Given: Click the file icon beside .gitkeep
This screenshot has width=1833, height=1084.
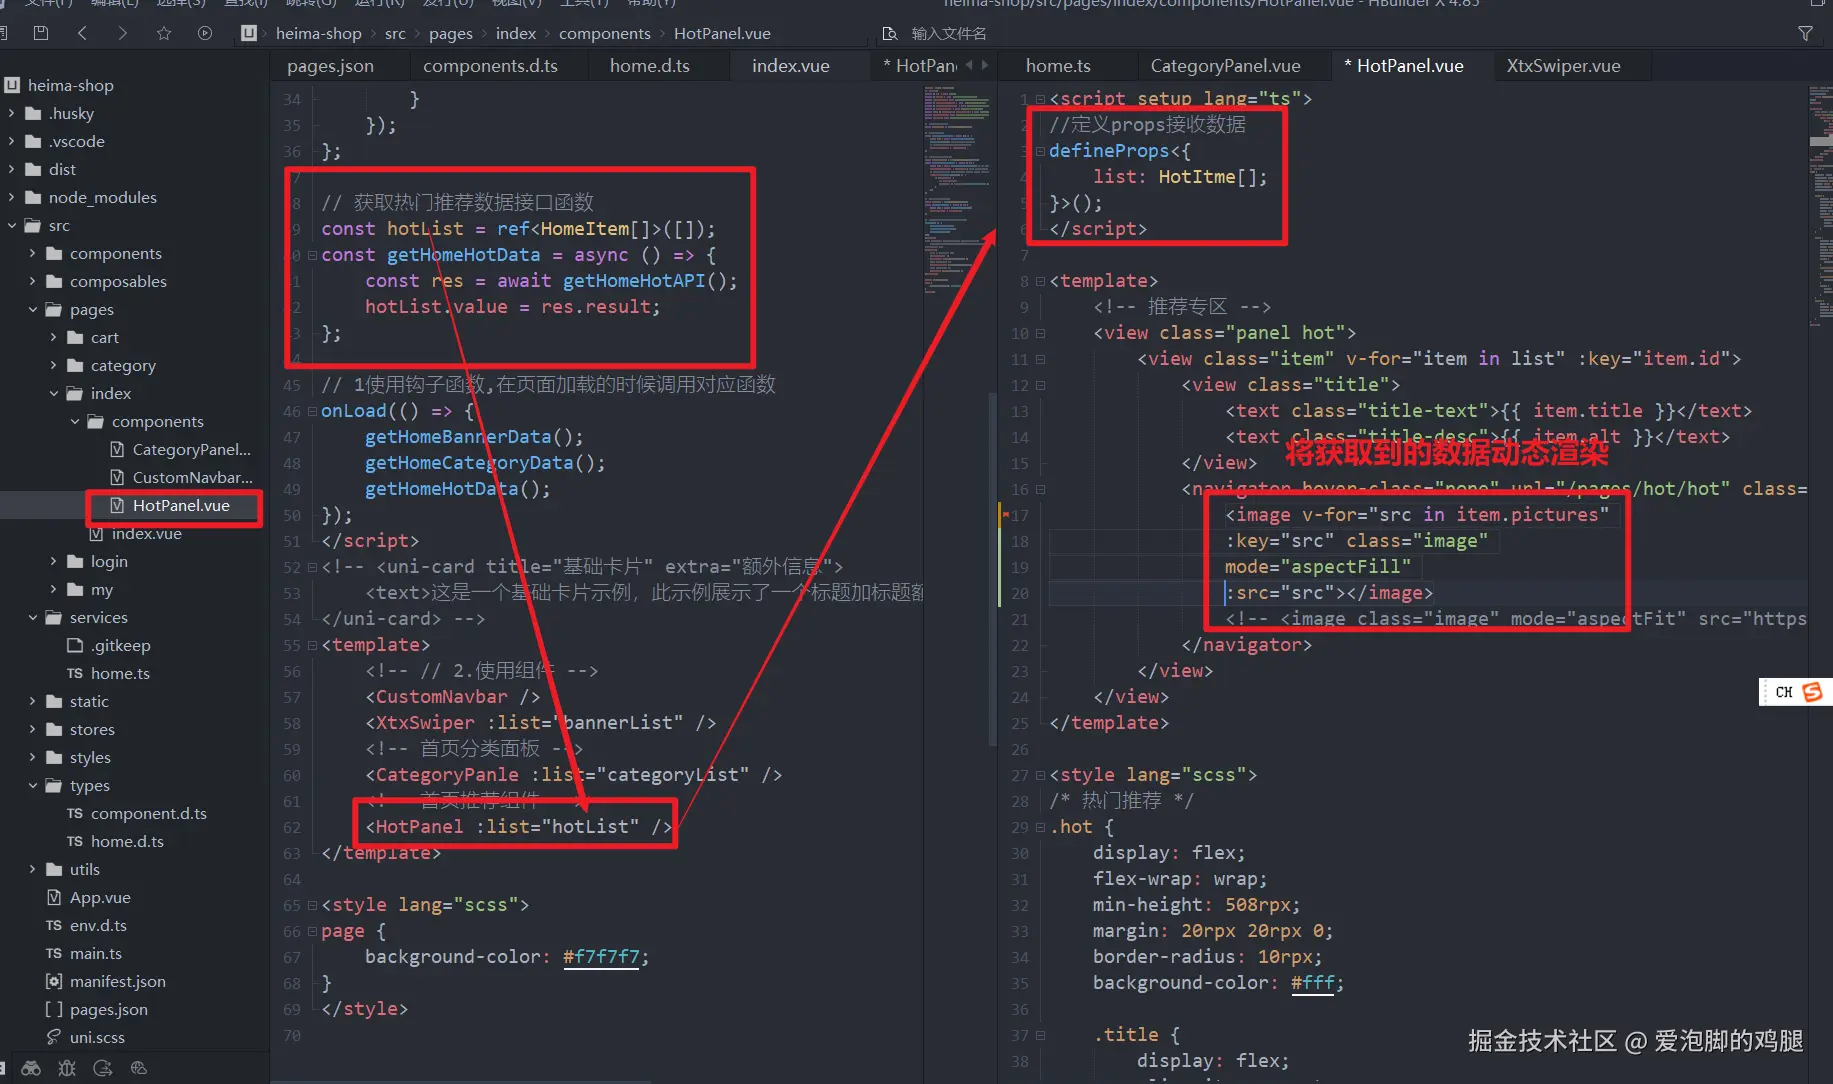Looking at the screenshot, I should [x=75, y=645].
